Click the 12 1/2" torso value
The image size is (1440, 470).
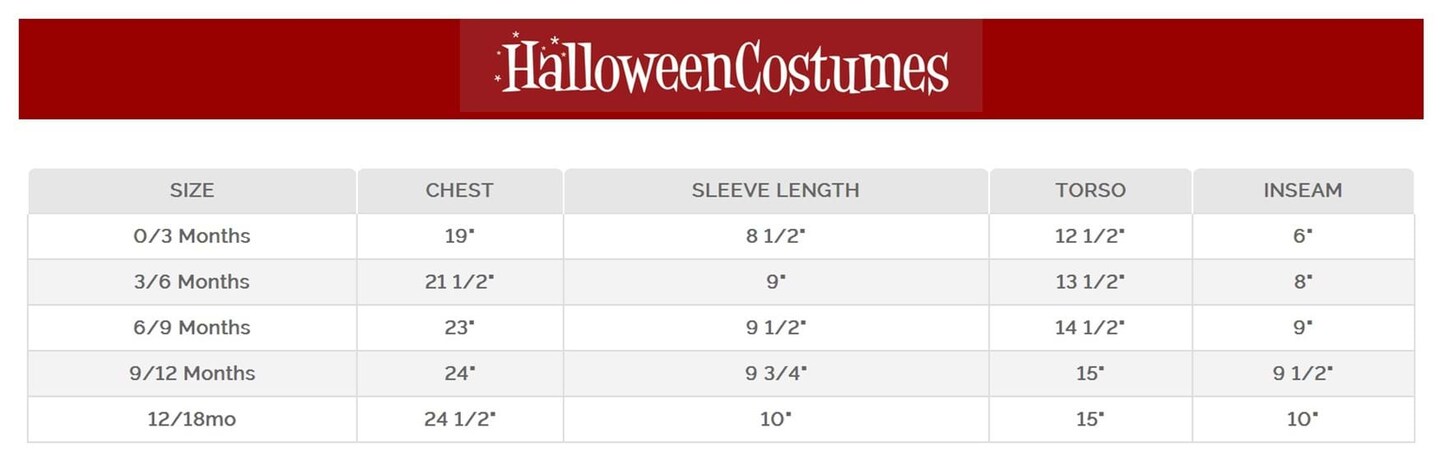[x=1090, y=236]
